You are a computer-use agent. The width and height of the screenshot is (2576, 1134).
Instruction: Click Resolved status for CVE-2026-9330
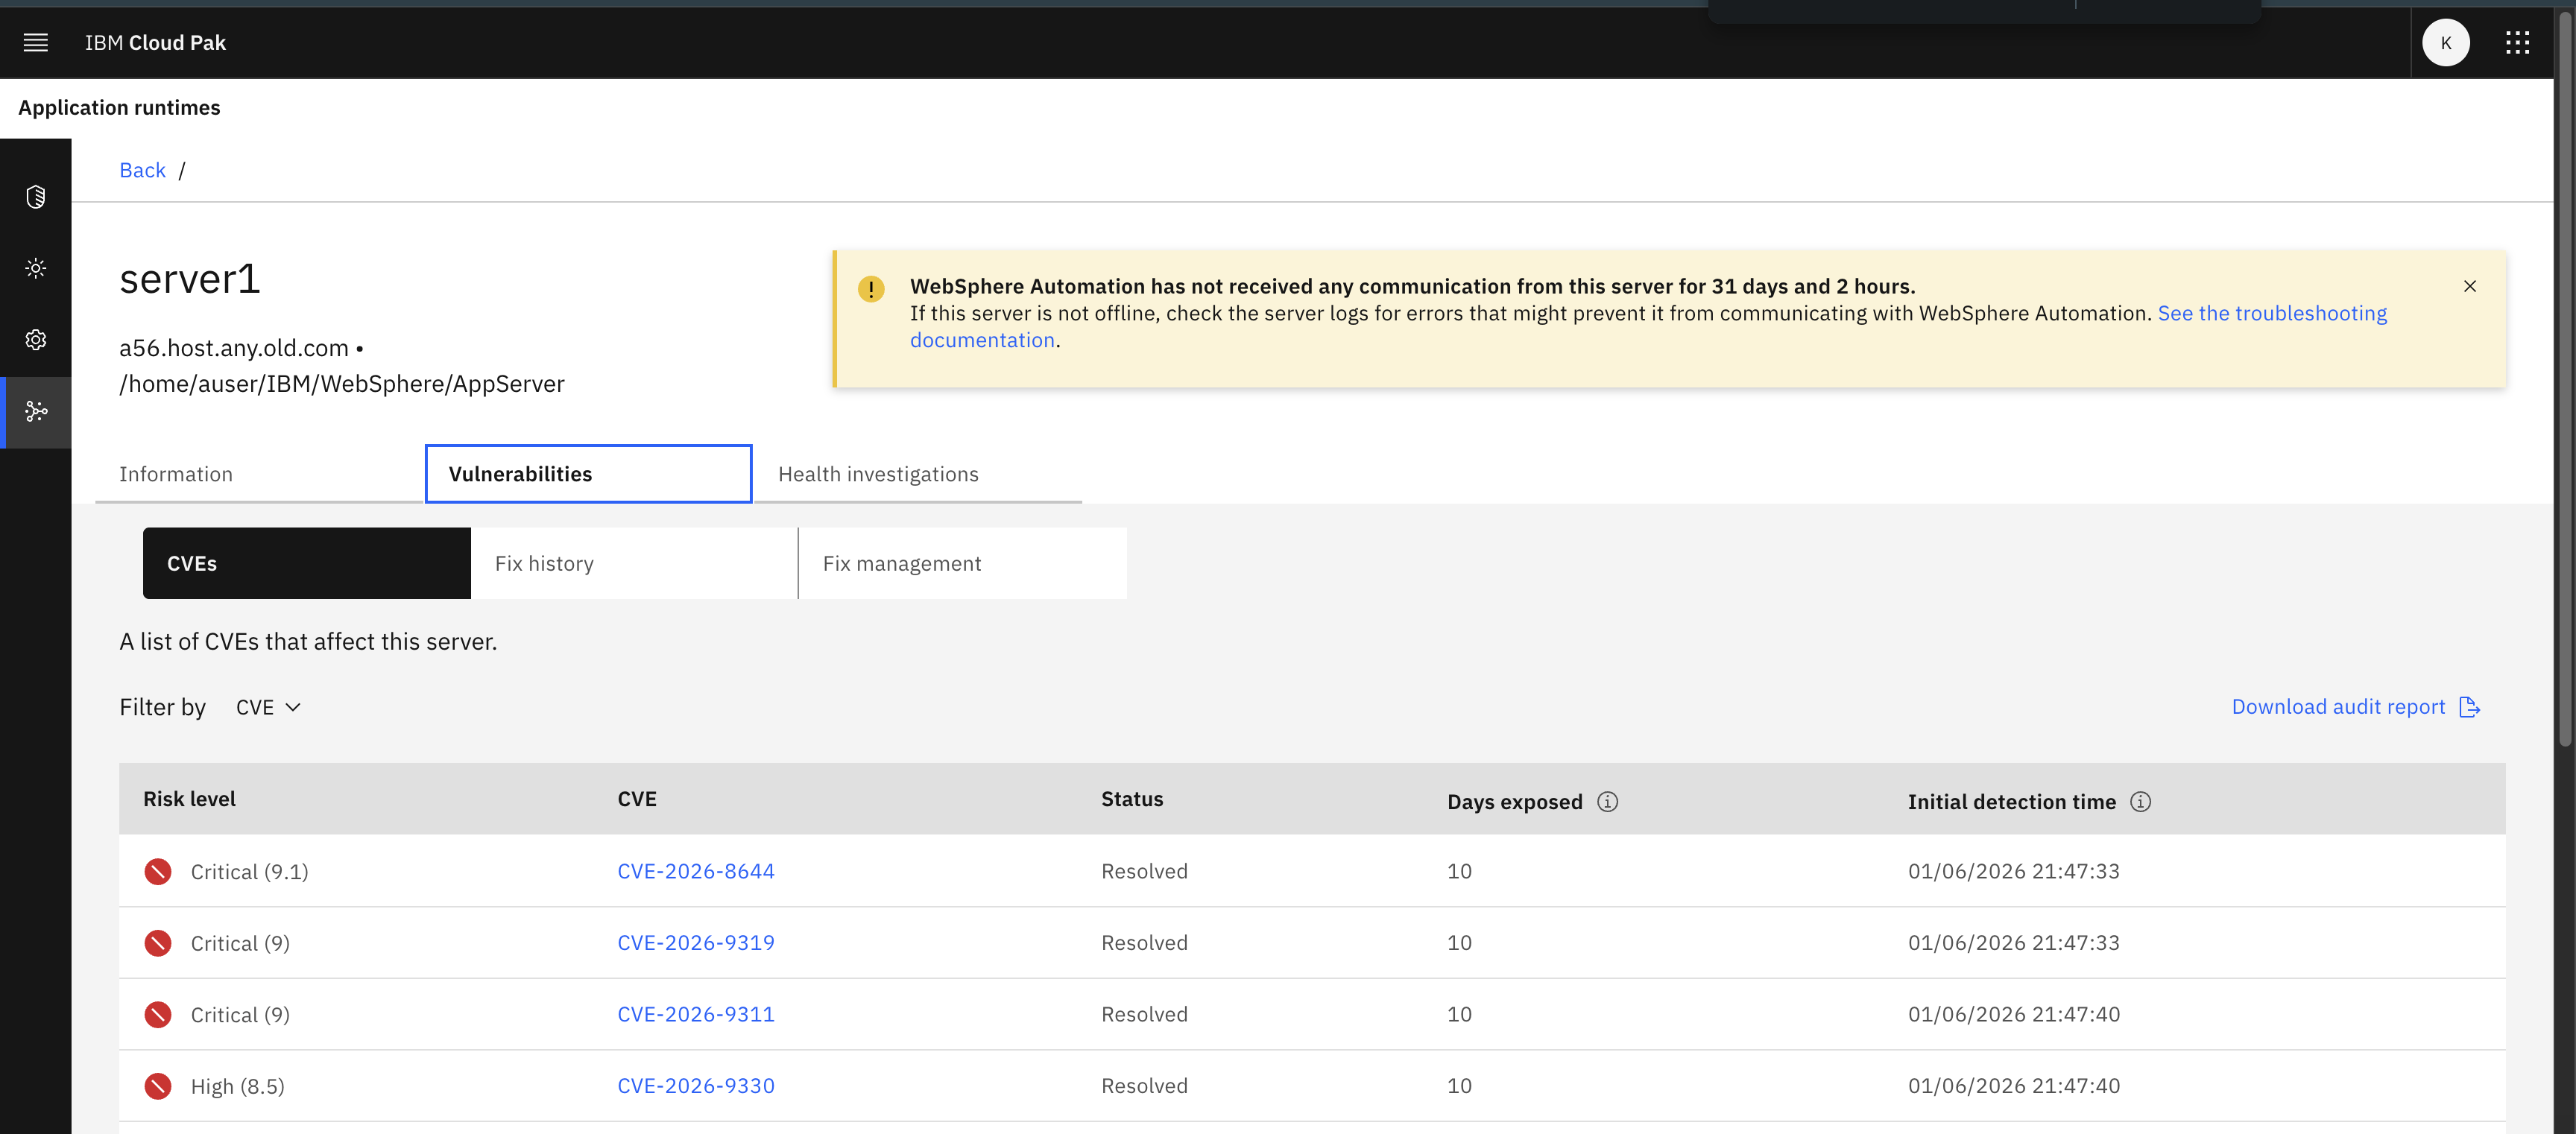point(1144,1086)
